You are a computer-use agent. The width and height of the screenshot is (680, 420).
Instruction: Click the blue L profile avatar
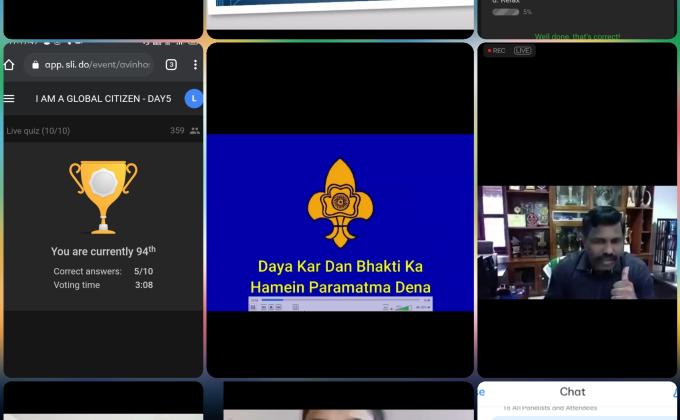pyautogui.click(x=193, y=99)
